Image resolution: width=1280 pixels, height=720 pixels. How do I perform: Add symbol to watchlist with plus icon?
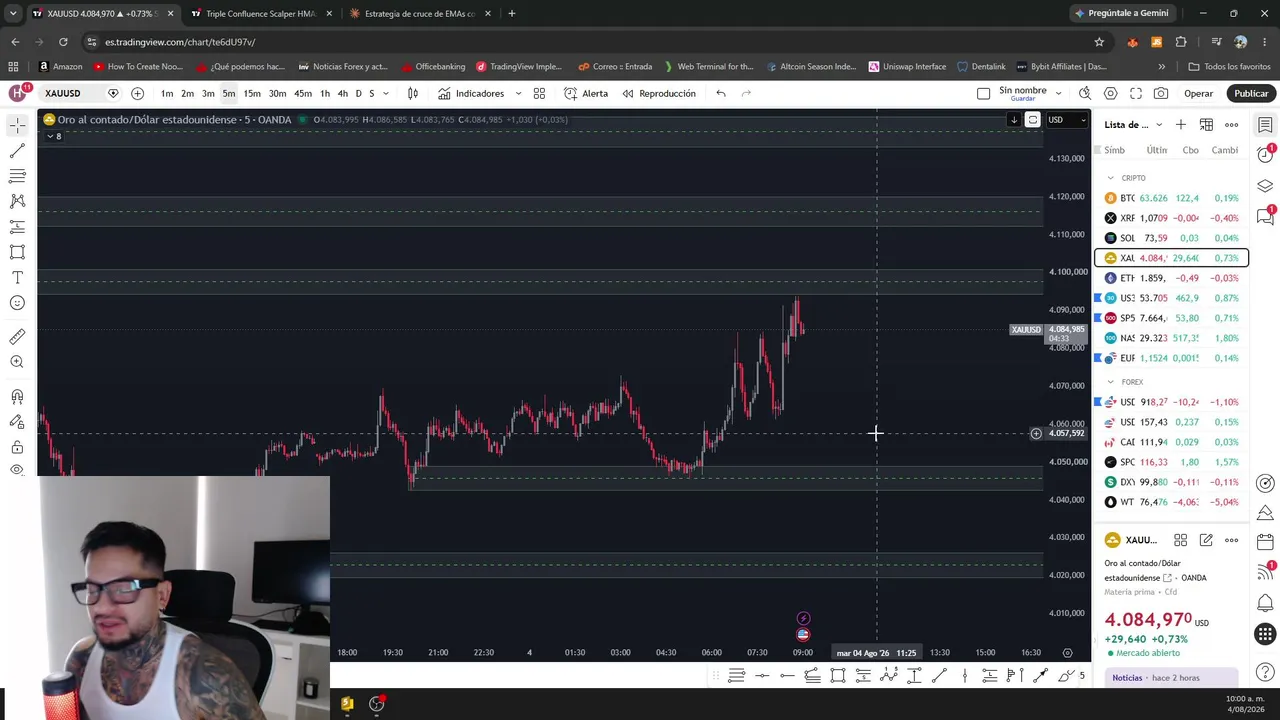(x=1181, y=124)
